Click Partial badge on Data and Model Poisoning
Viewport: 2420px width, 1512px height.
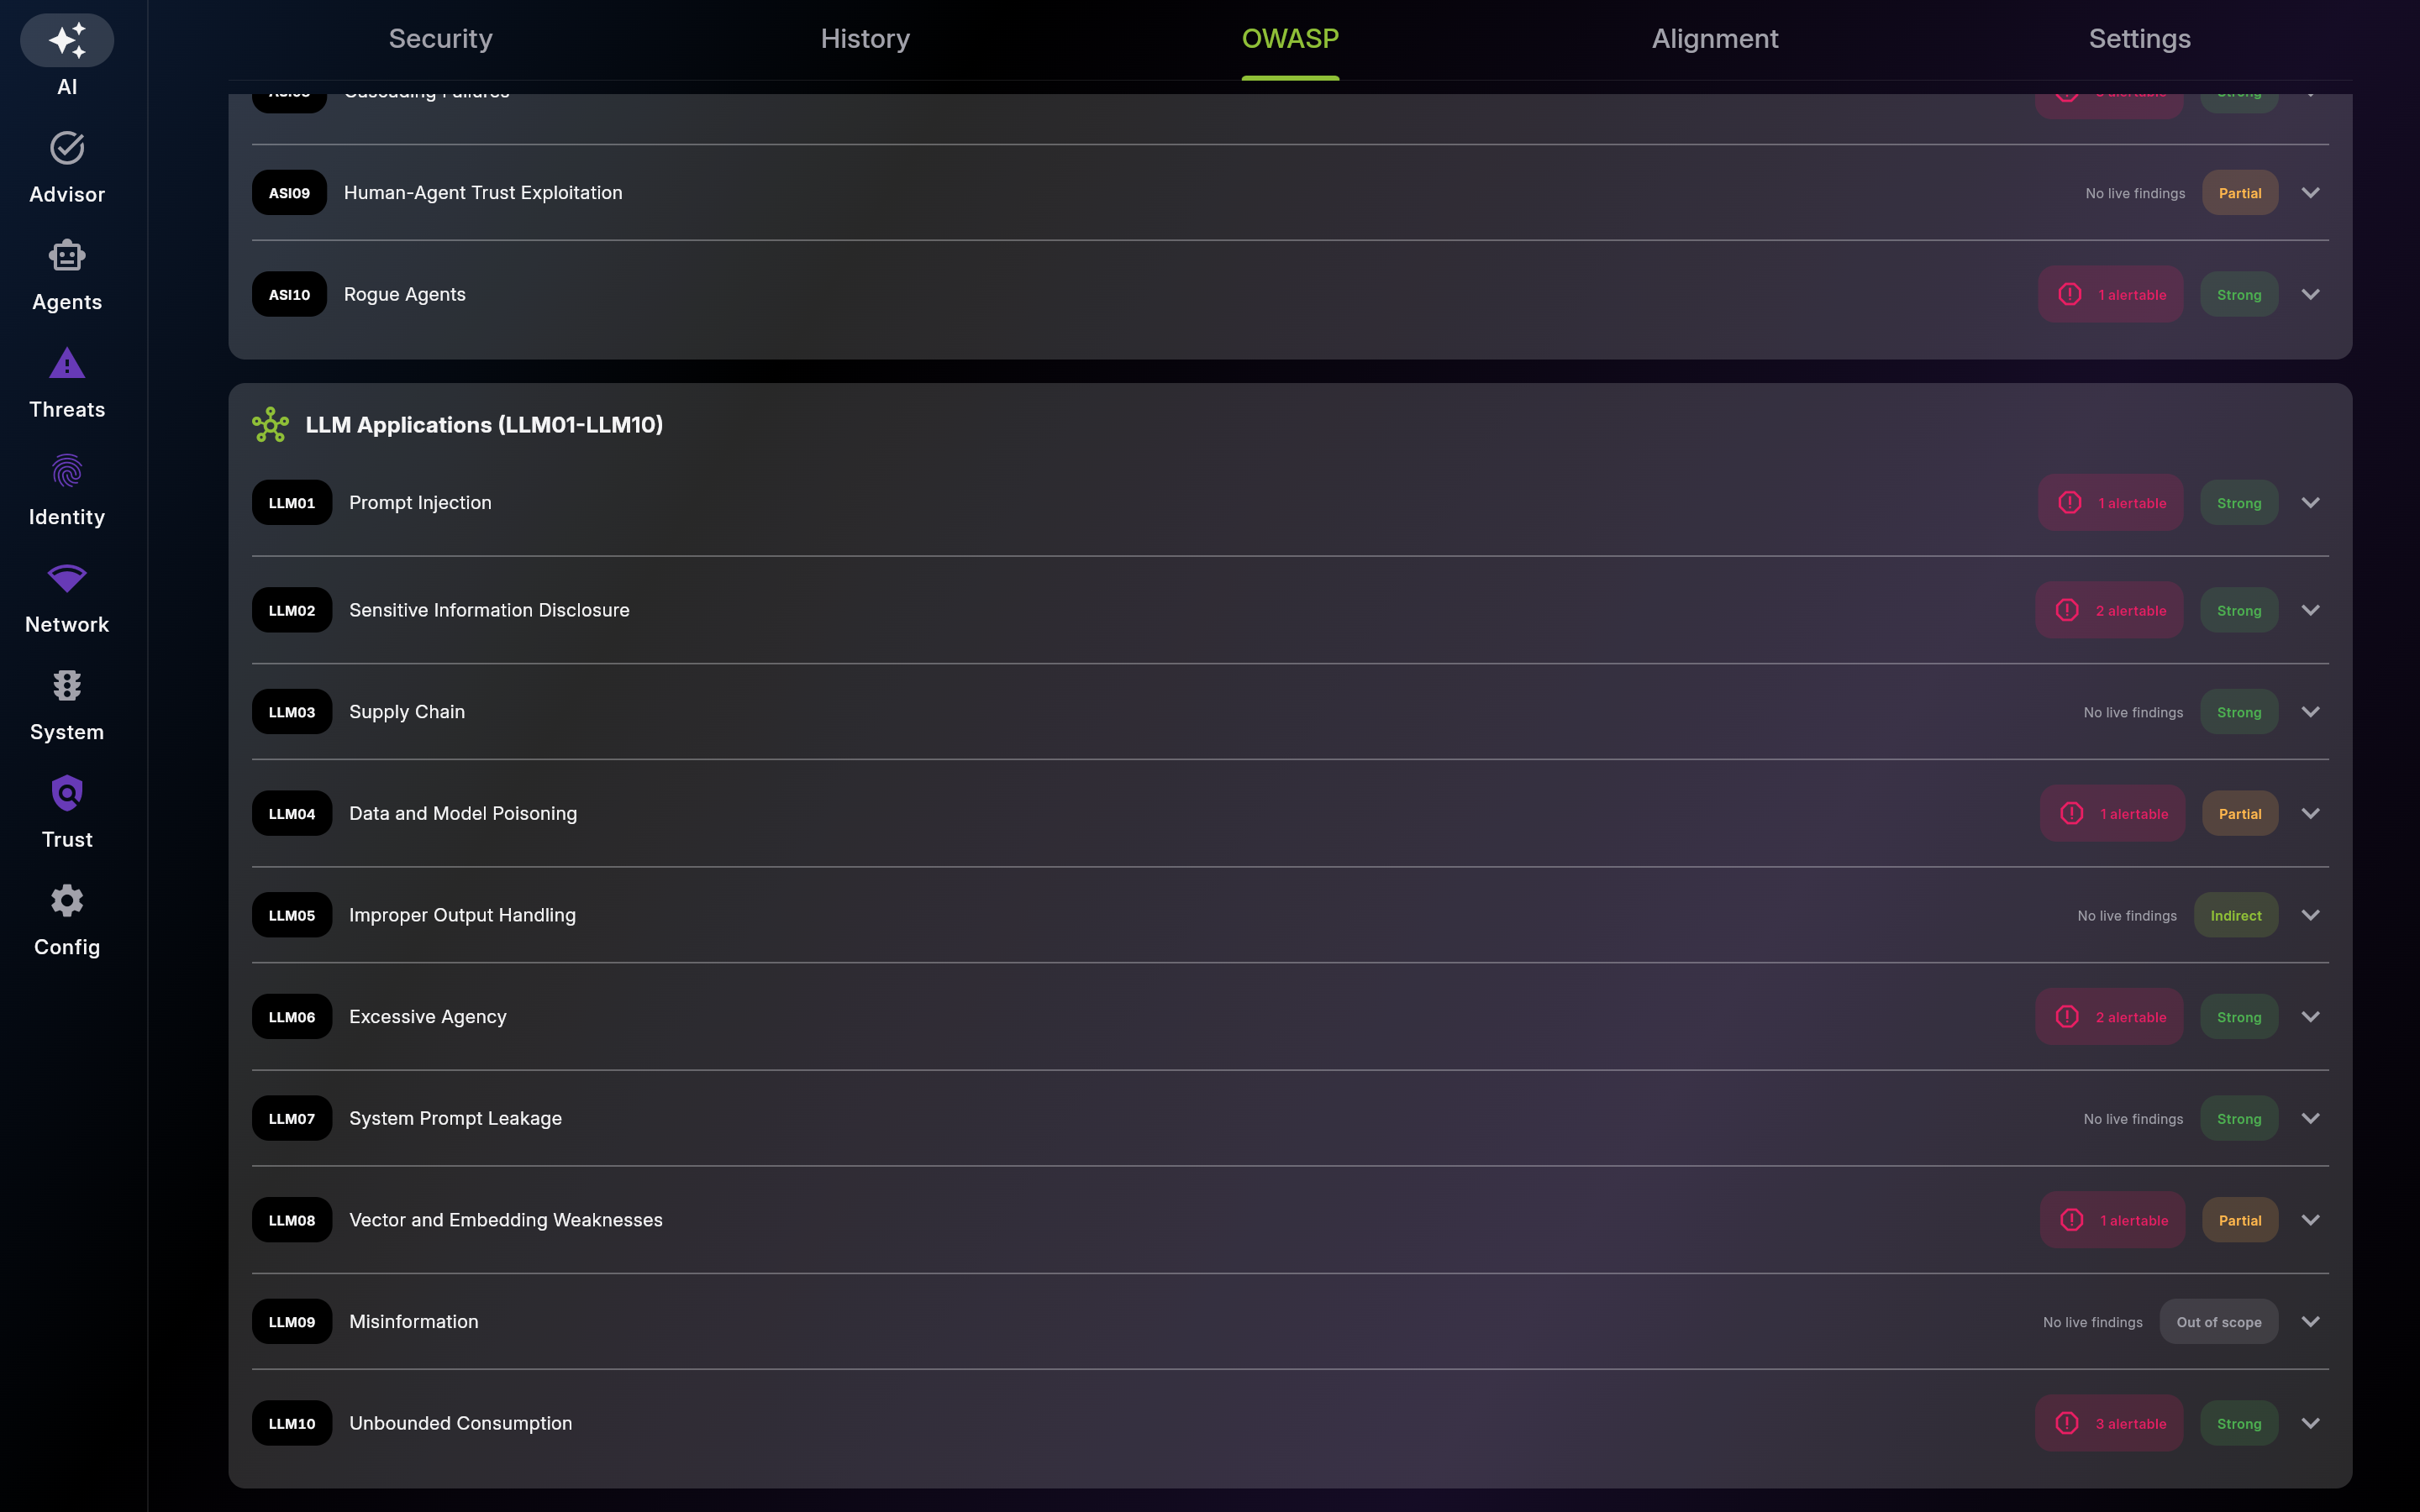click(2240, 813)
